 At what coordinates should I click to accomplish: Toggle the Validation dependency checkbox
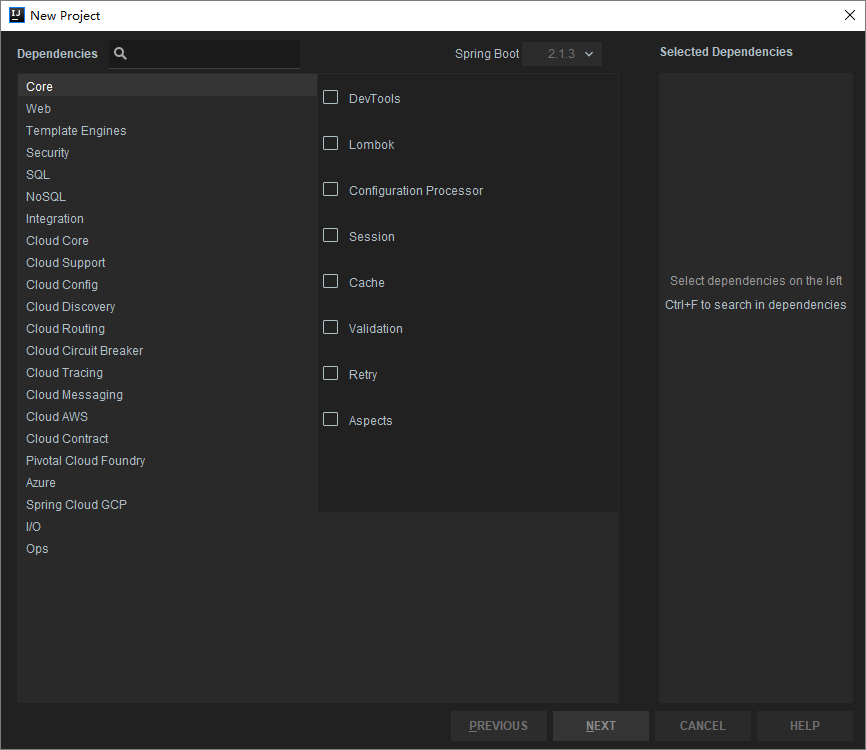pyautogui.click(x=330, y=328)
